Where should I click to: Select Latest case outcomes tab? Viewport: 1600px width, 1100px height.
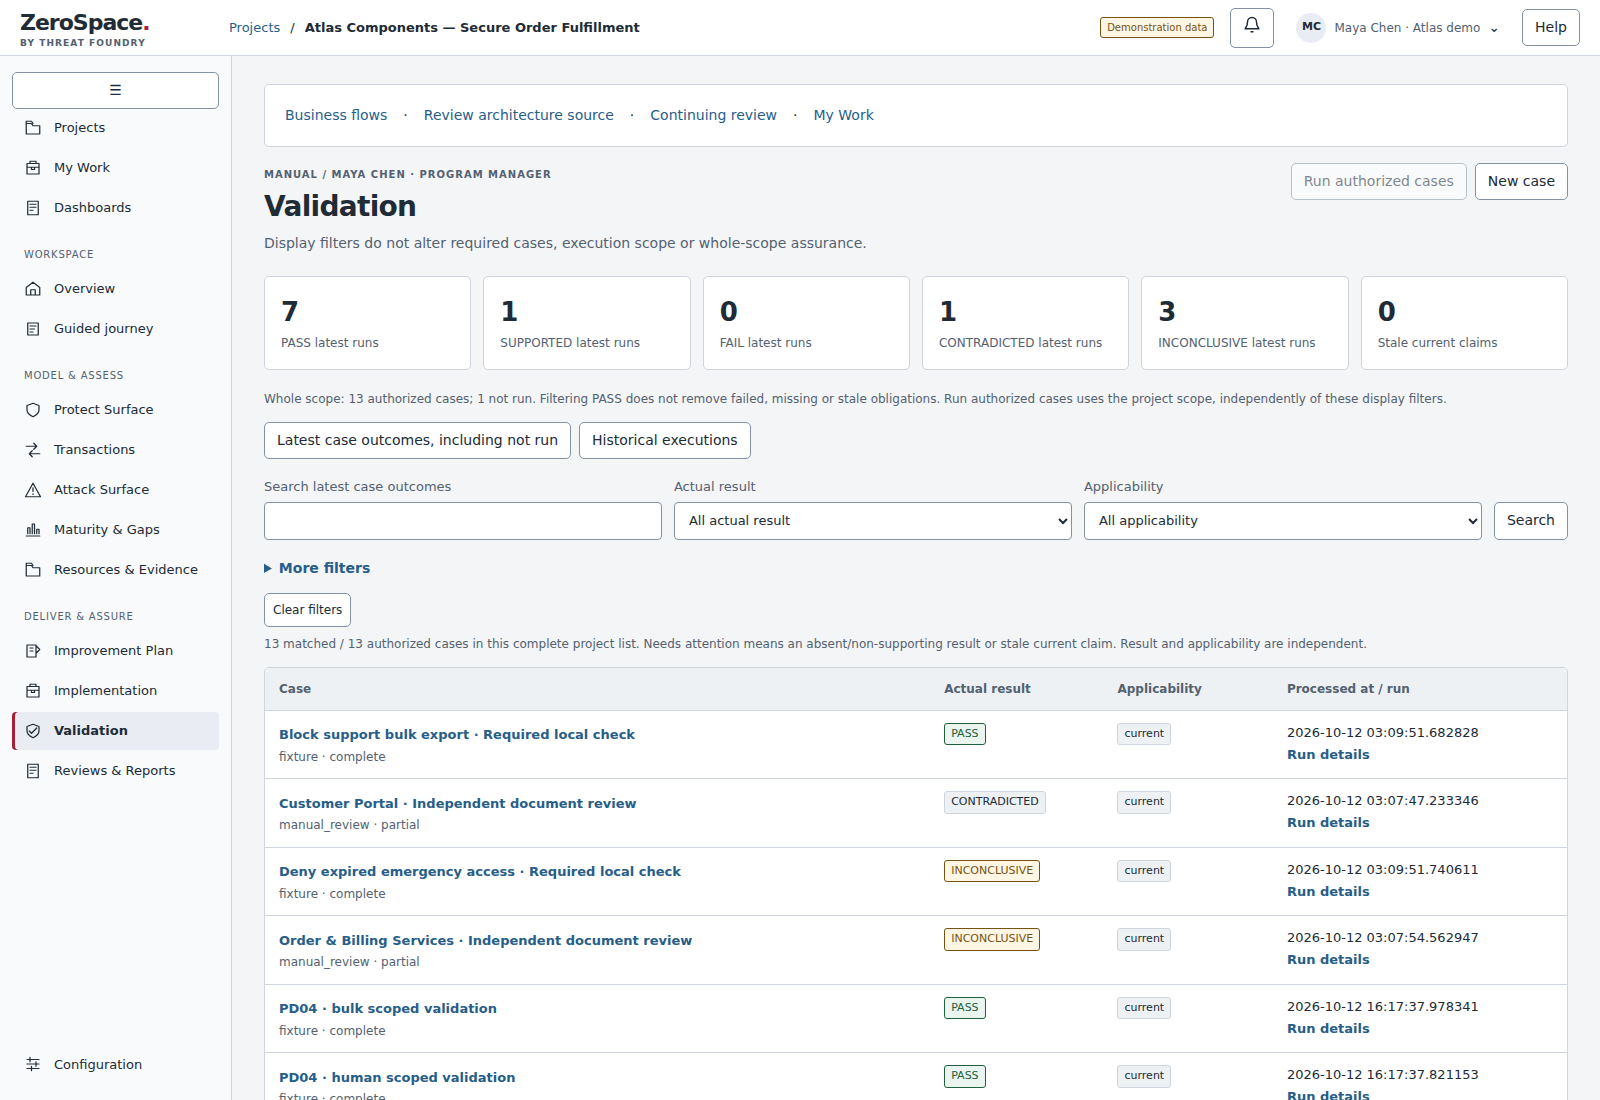417,440
